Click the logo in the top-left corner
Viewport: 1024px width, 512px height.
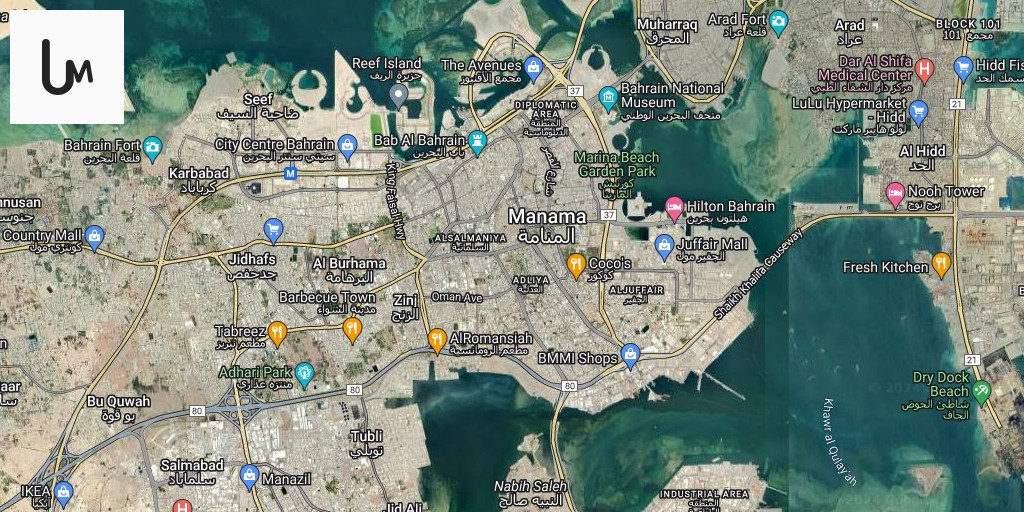(66, 66)
